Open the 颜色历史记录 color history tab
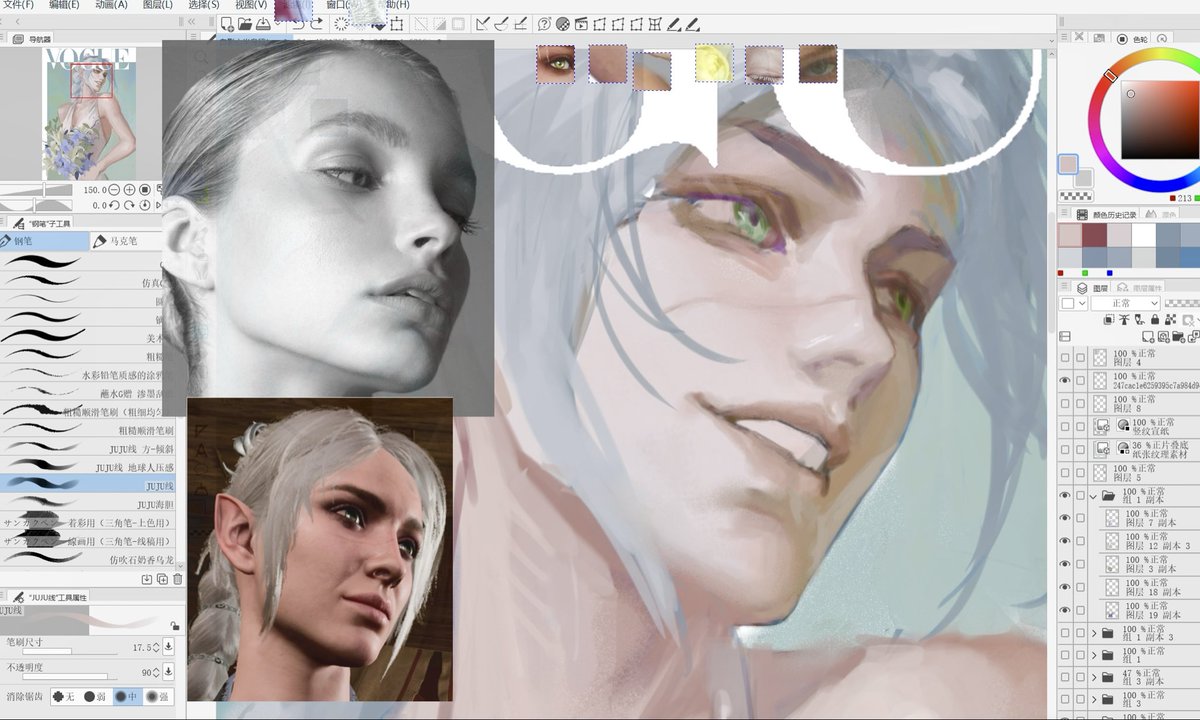Screen dimensions: 1200x720 1105,214
